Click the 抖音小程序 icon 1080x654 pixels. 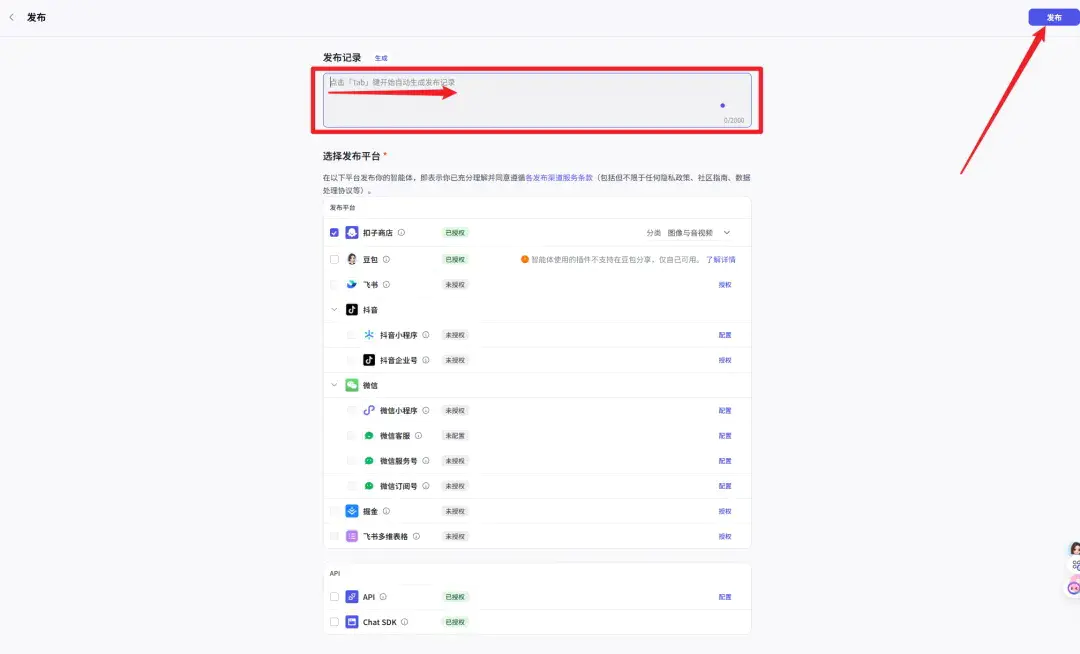(x=369, y=335)
